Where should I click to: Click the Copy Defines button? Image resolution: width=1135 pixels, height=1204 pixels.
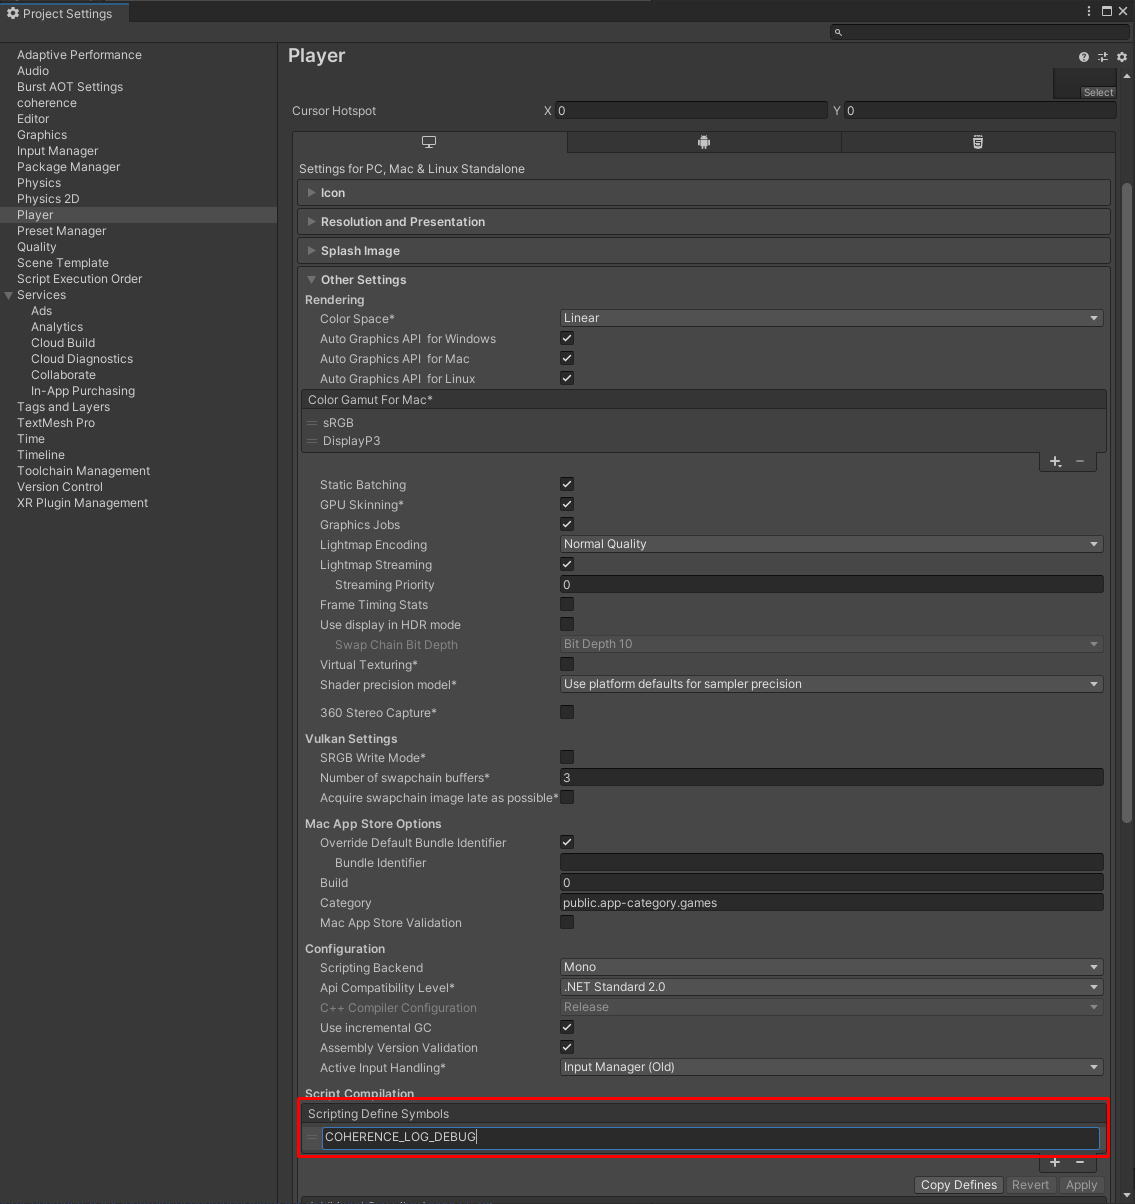958,1185
